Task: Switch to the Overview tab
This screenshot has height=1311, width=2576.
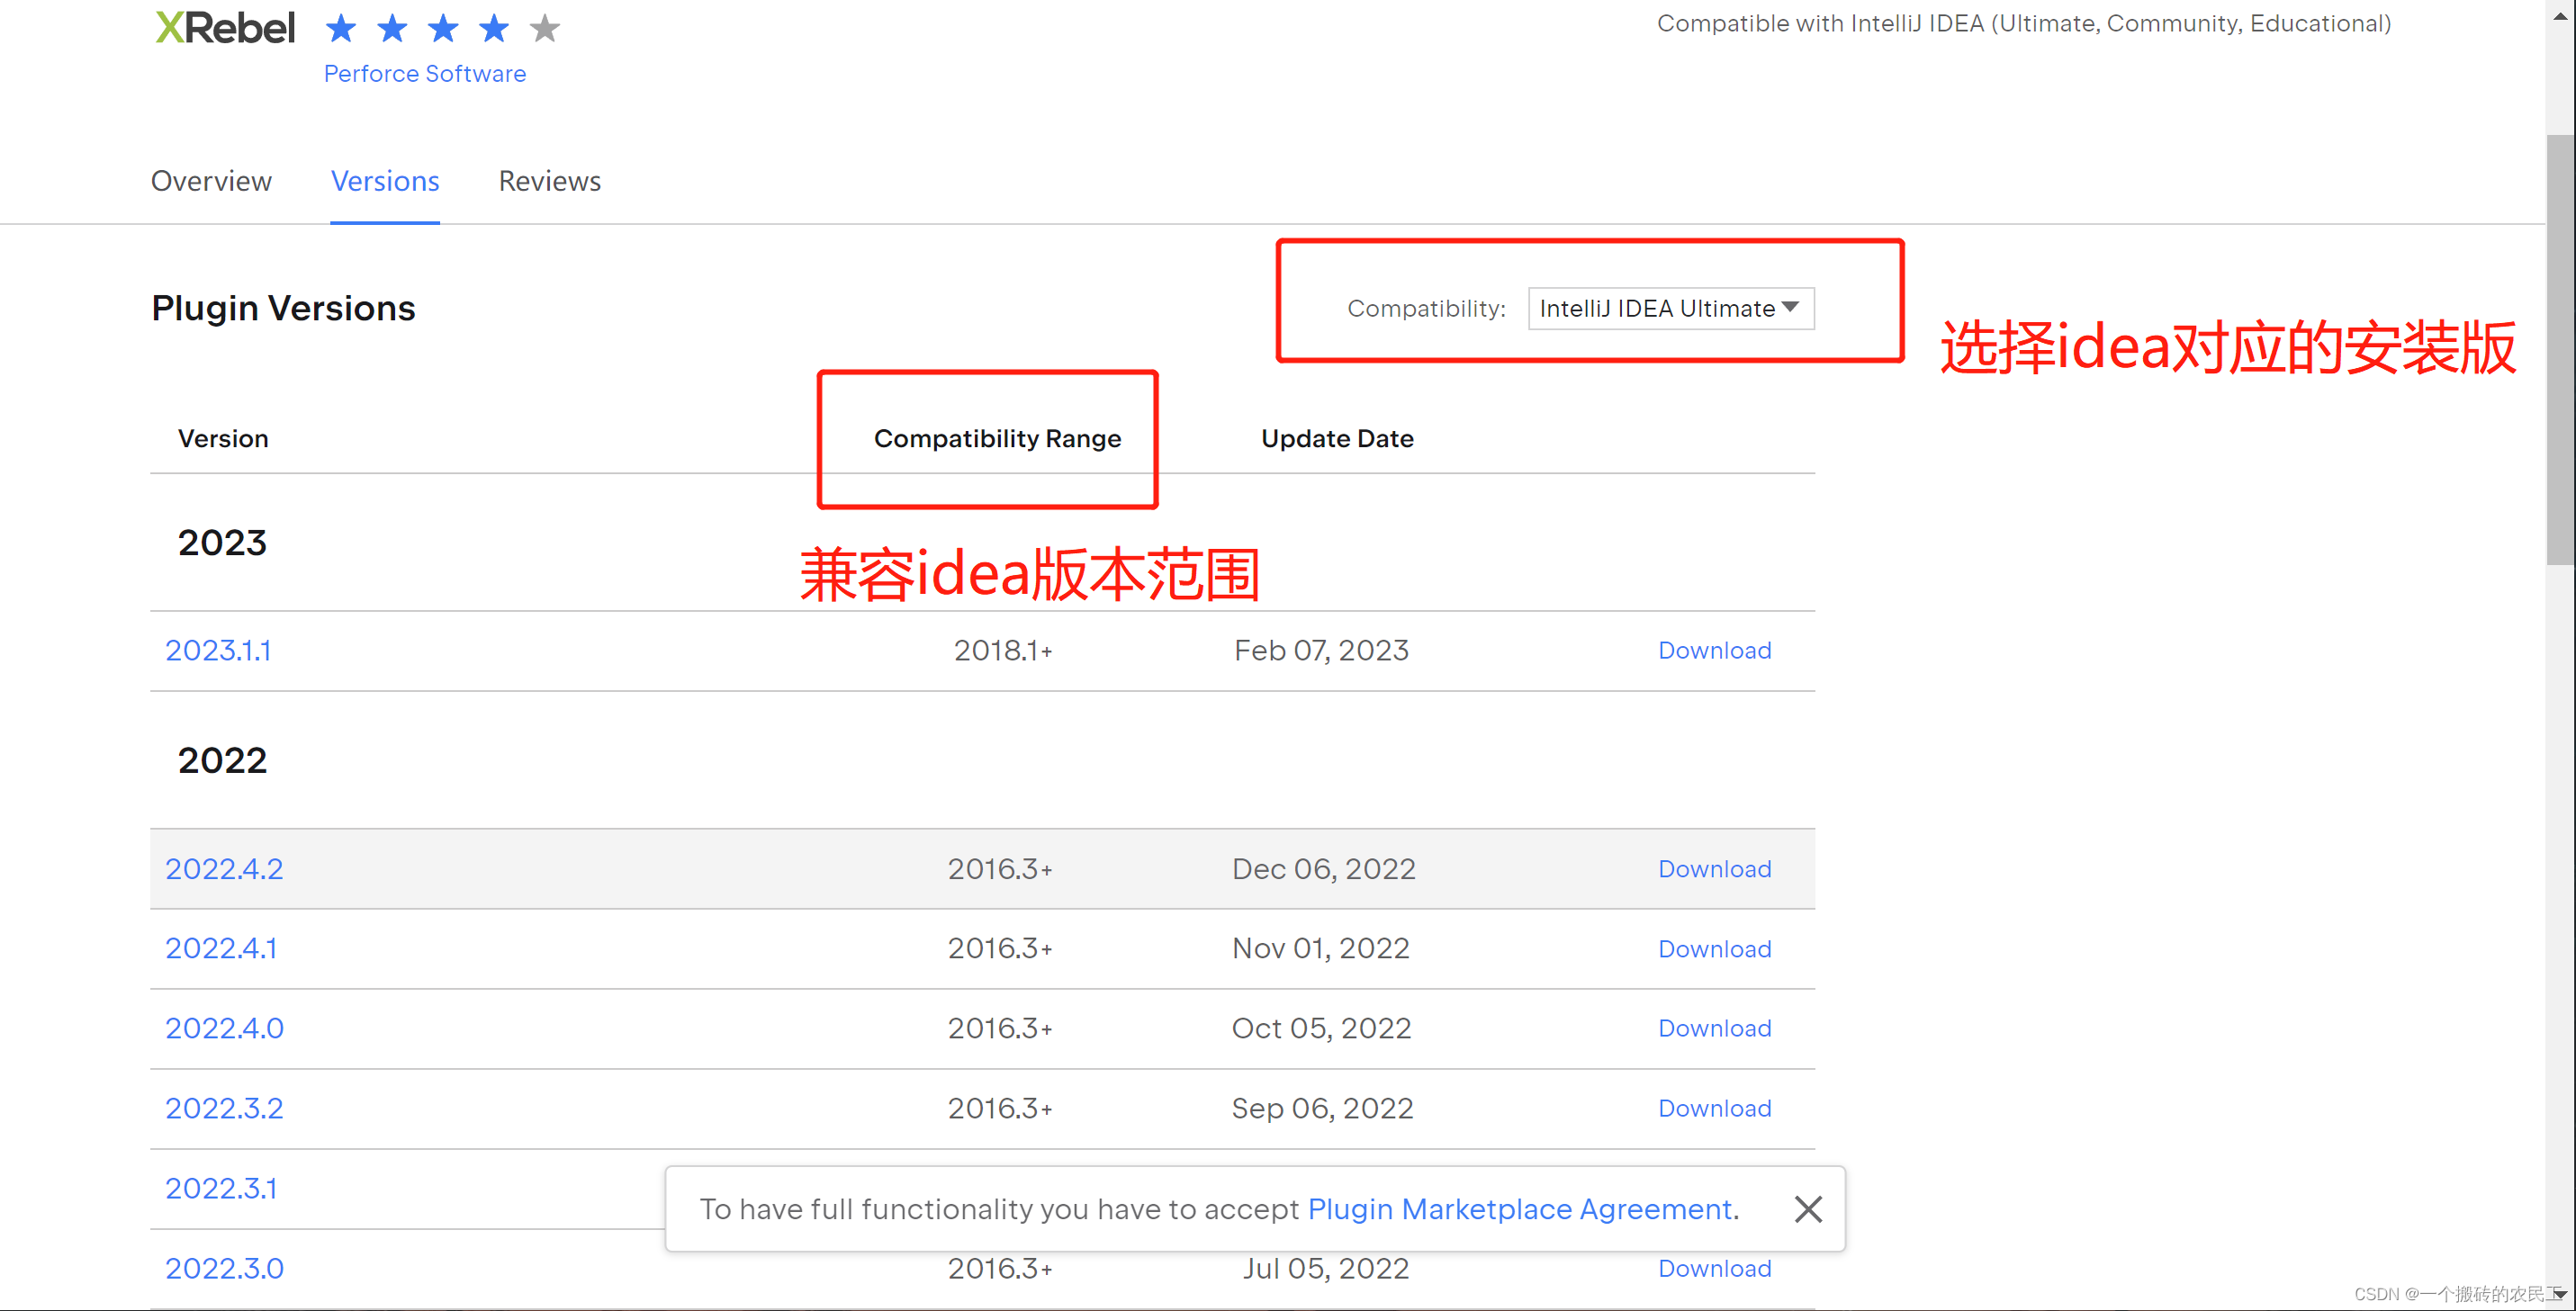Action: [211, 181]
